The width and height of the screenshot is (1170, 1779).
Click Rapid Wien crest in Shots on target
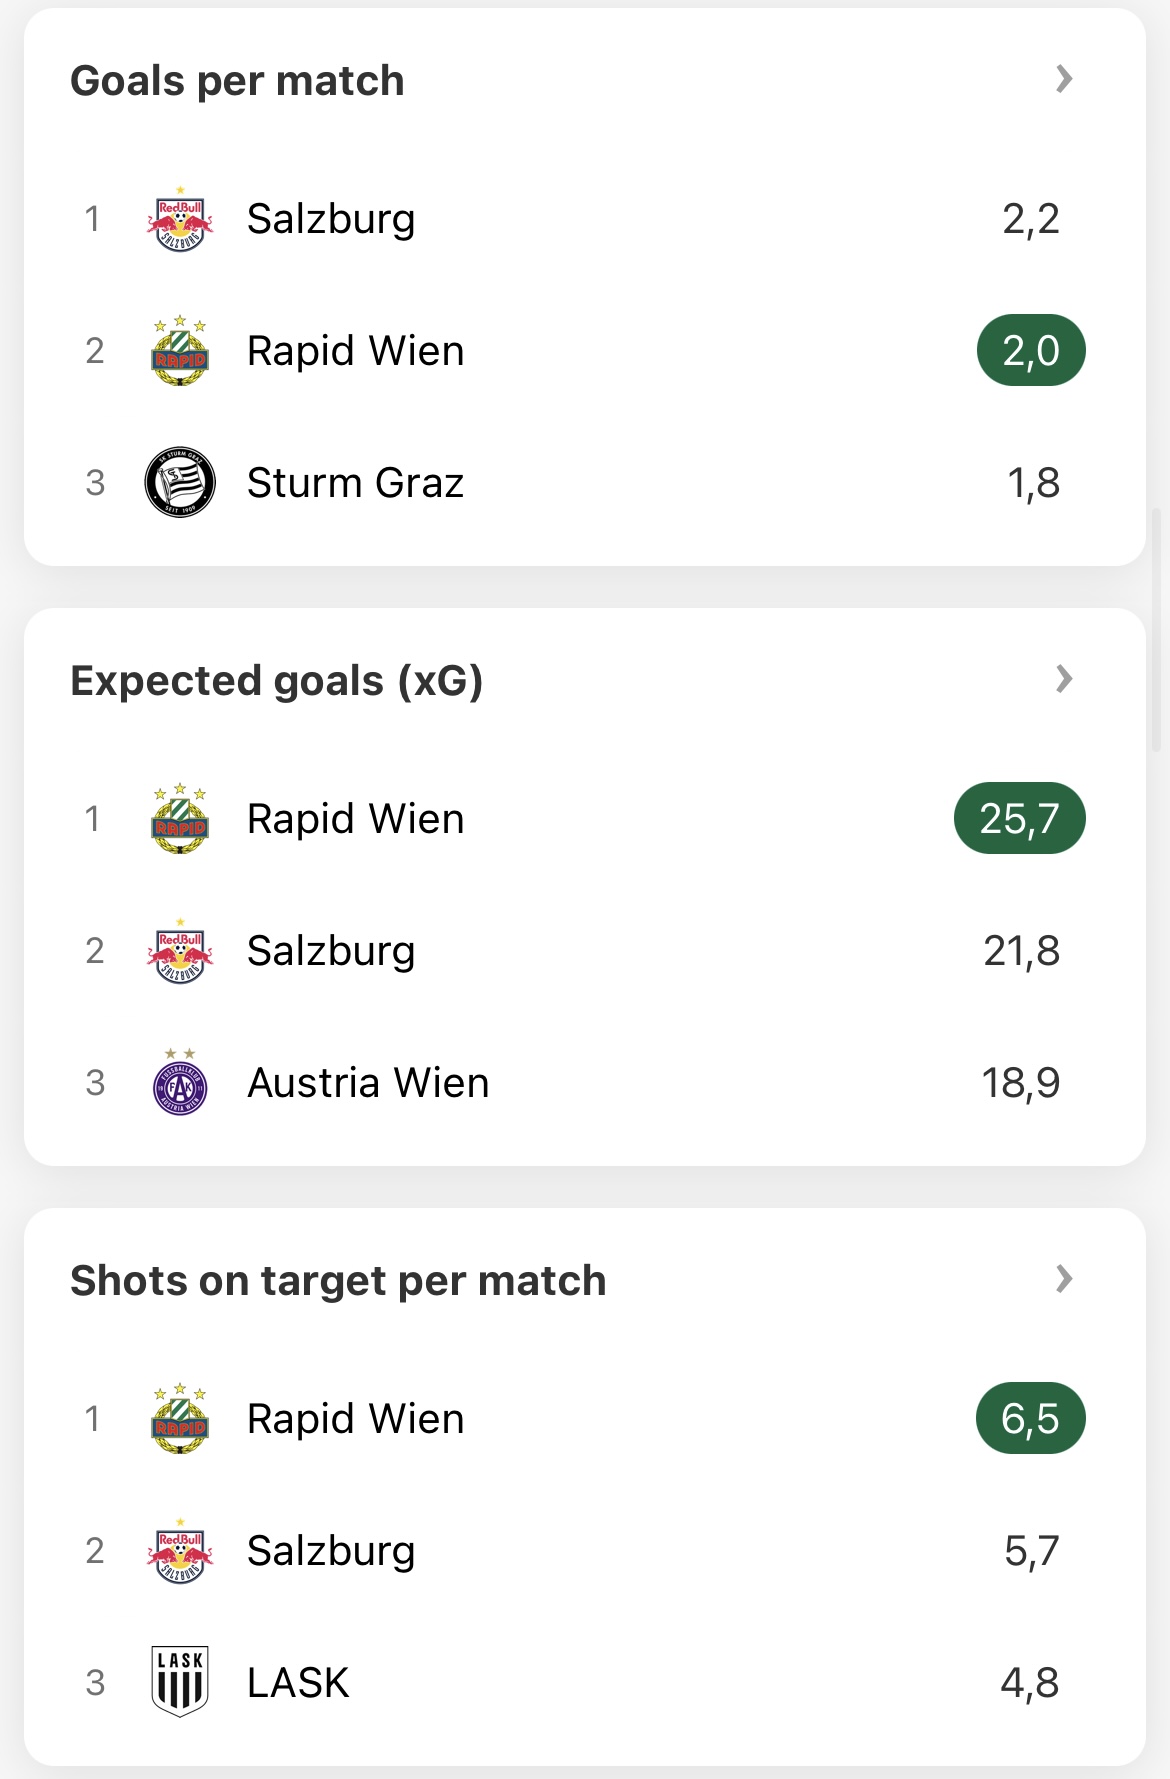click(x=180, y=1419)
